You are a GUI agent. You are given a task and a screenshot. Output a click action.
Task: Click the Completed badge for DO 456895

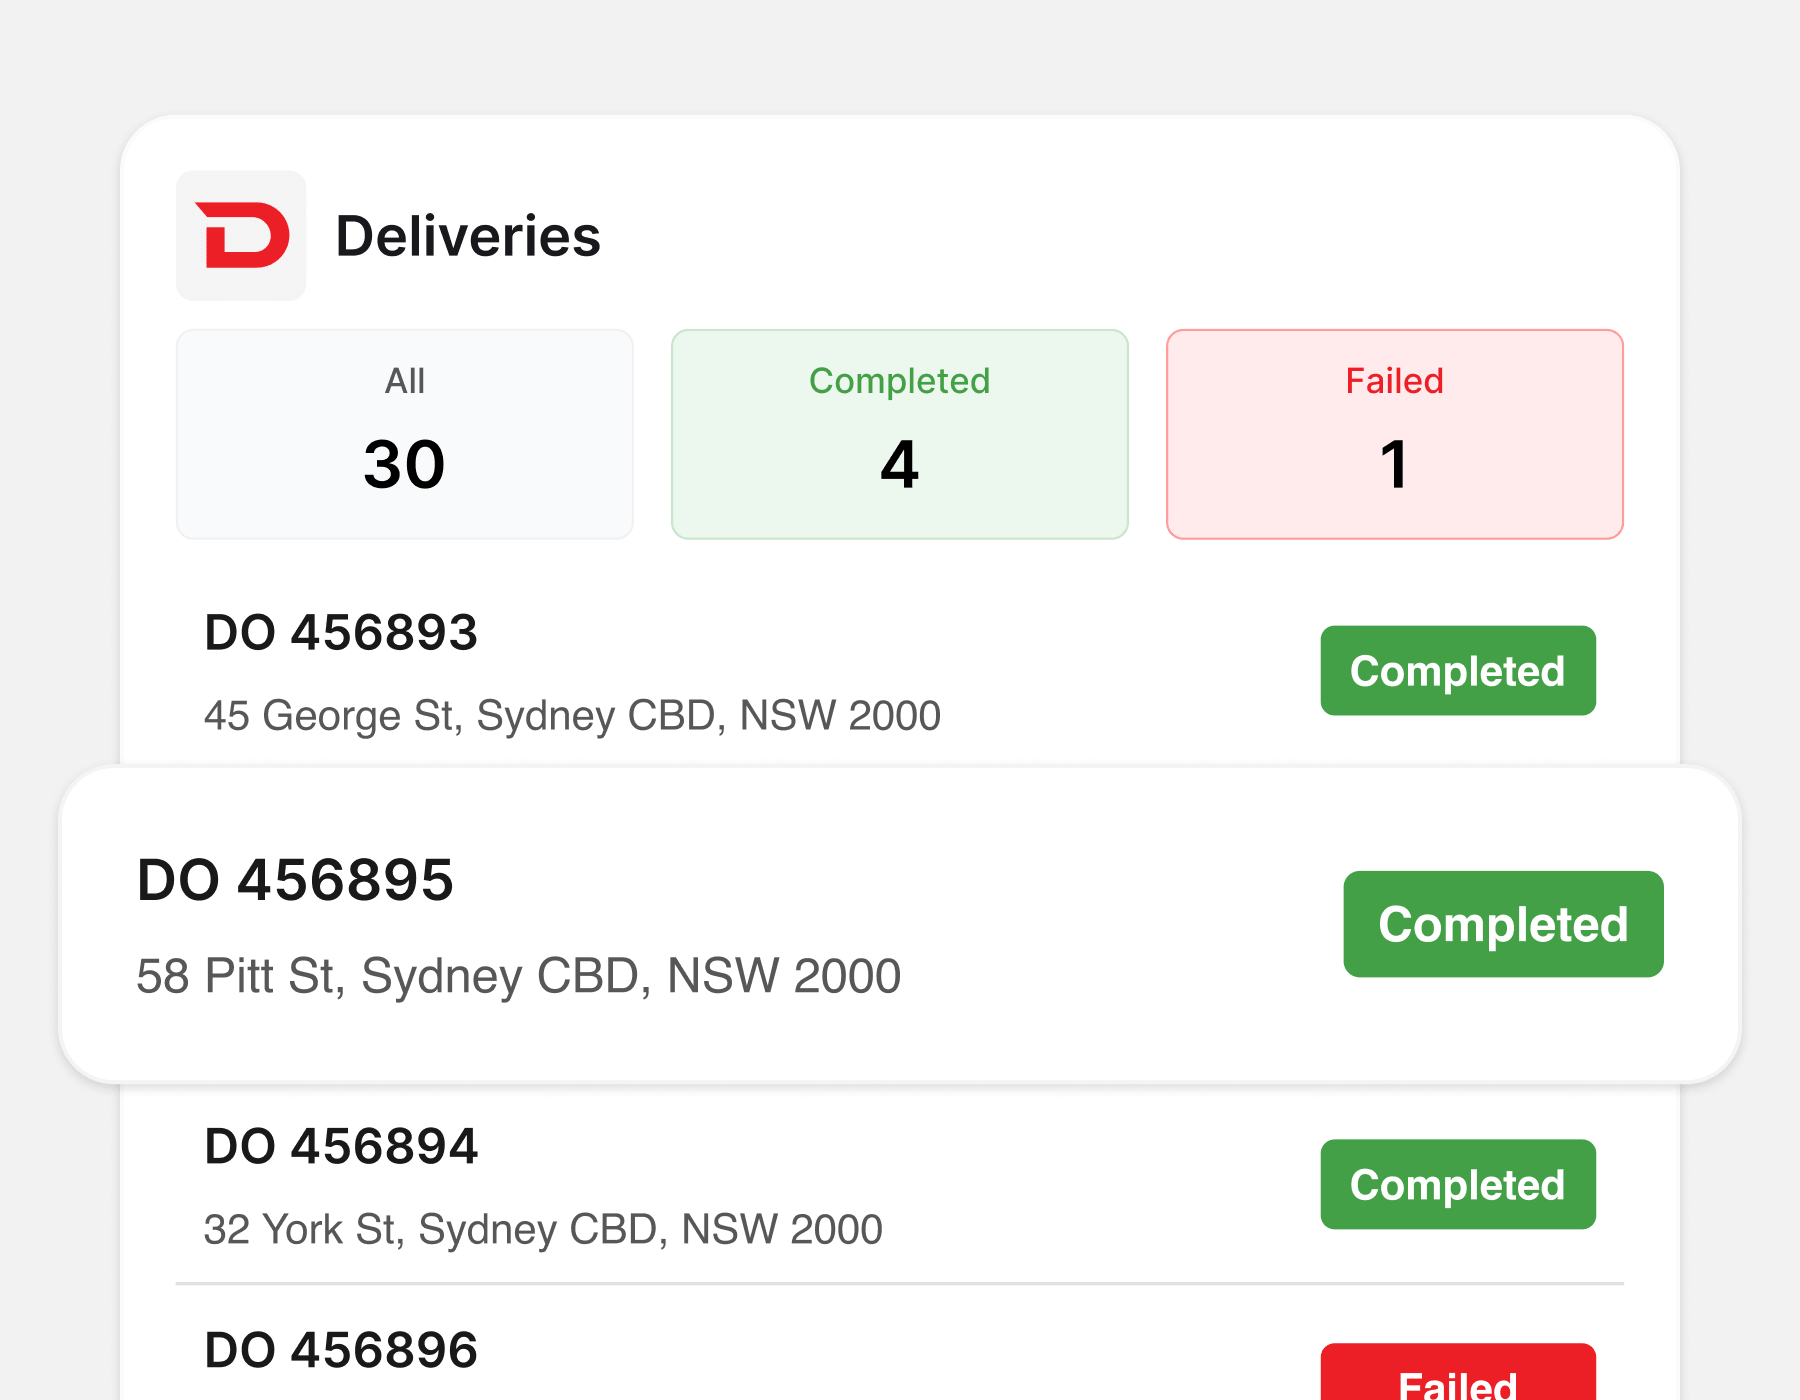[1503, 924]
